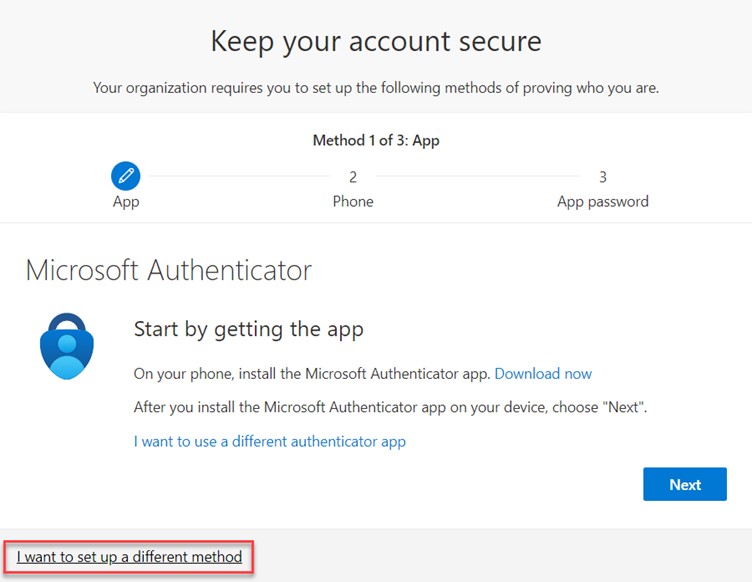
Task: Click the On your phone, install instruction text
Action: click(312, 373)
